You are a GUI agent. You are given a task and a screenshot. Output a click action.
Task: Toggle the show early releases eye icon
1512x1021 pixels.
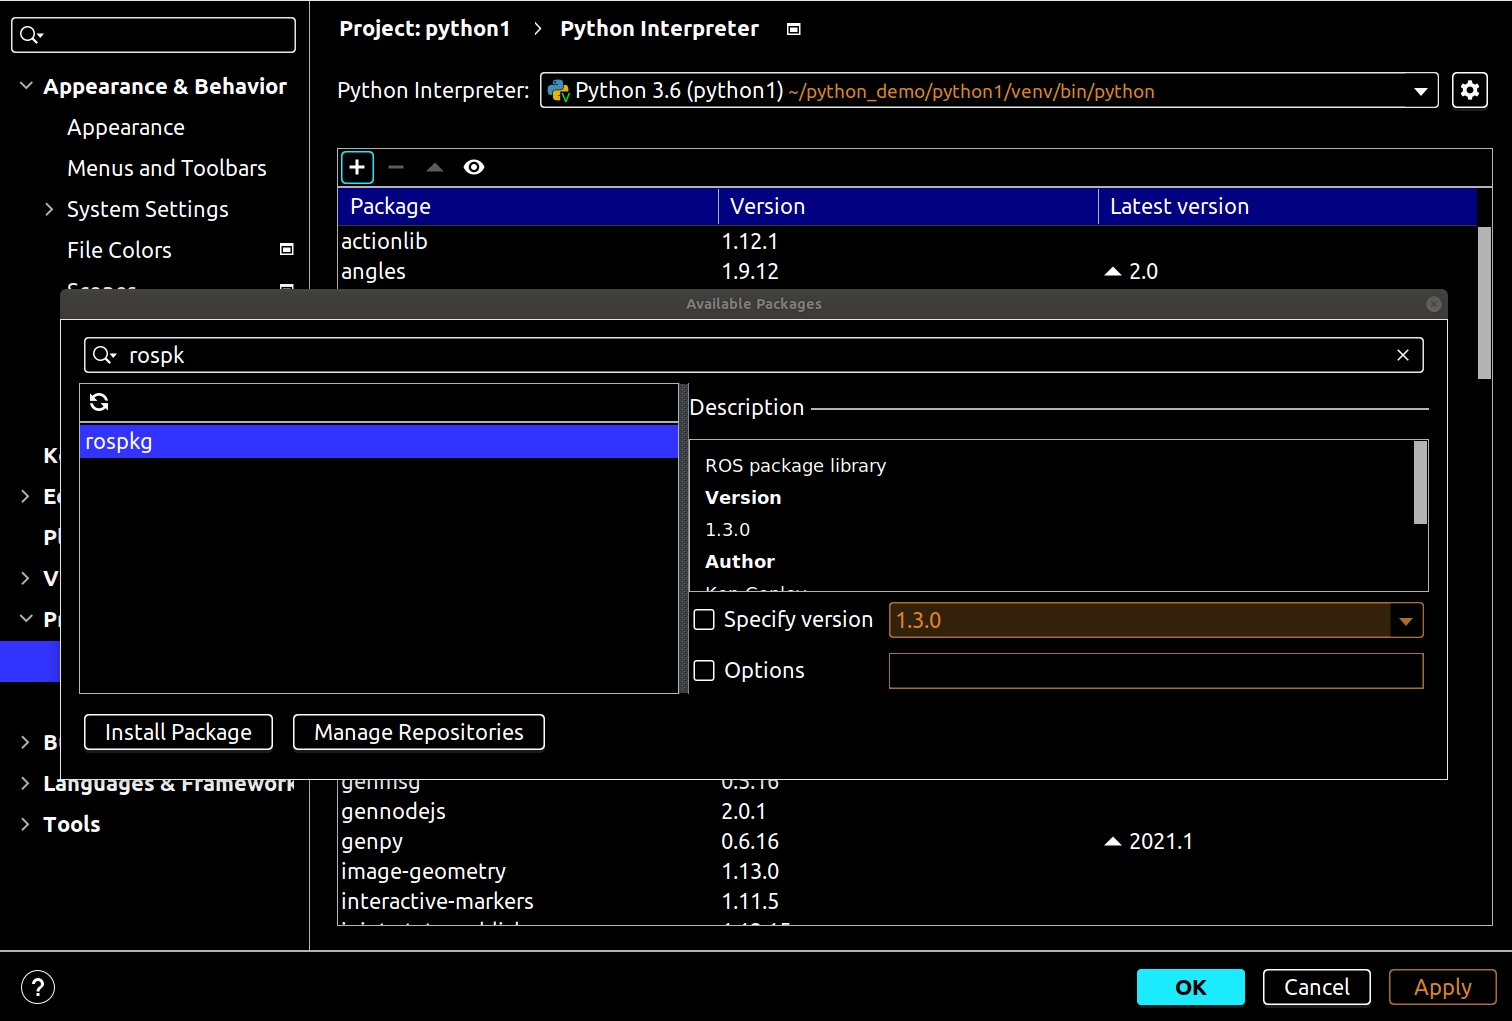(474, 167)
